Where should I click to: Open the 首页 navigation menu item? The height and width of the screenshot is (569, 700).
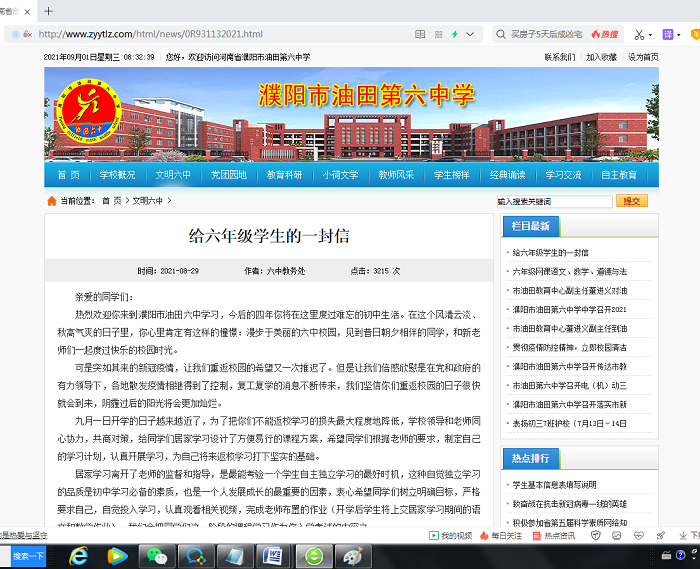point(68,175)
